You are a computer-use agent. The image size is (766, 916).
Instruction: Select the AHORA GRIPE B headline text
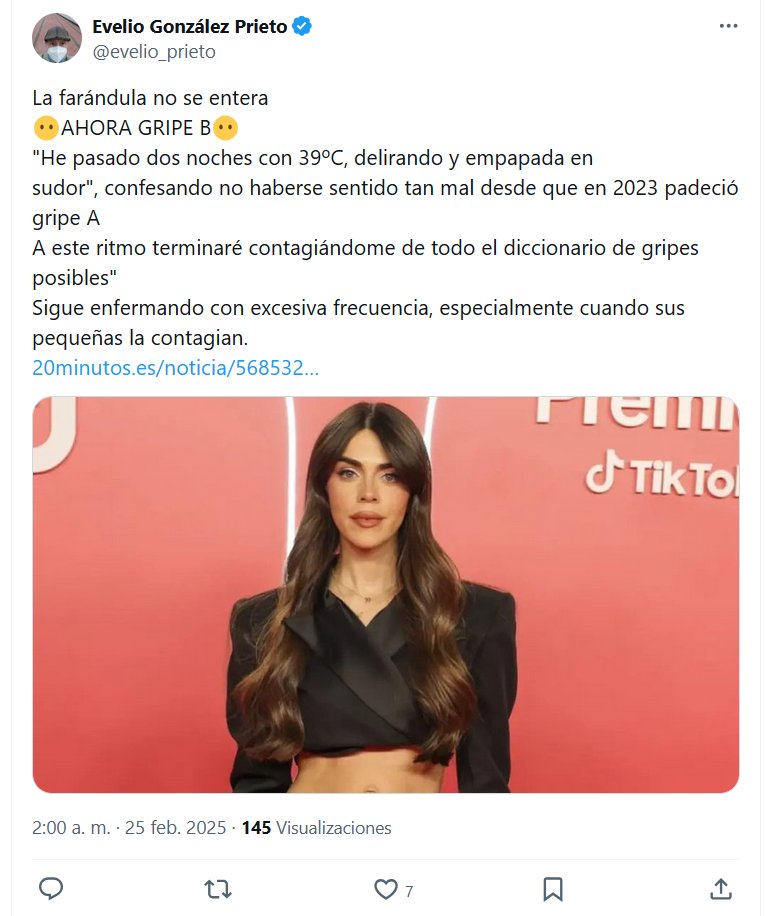[136, 128]
